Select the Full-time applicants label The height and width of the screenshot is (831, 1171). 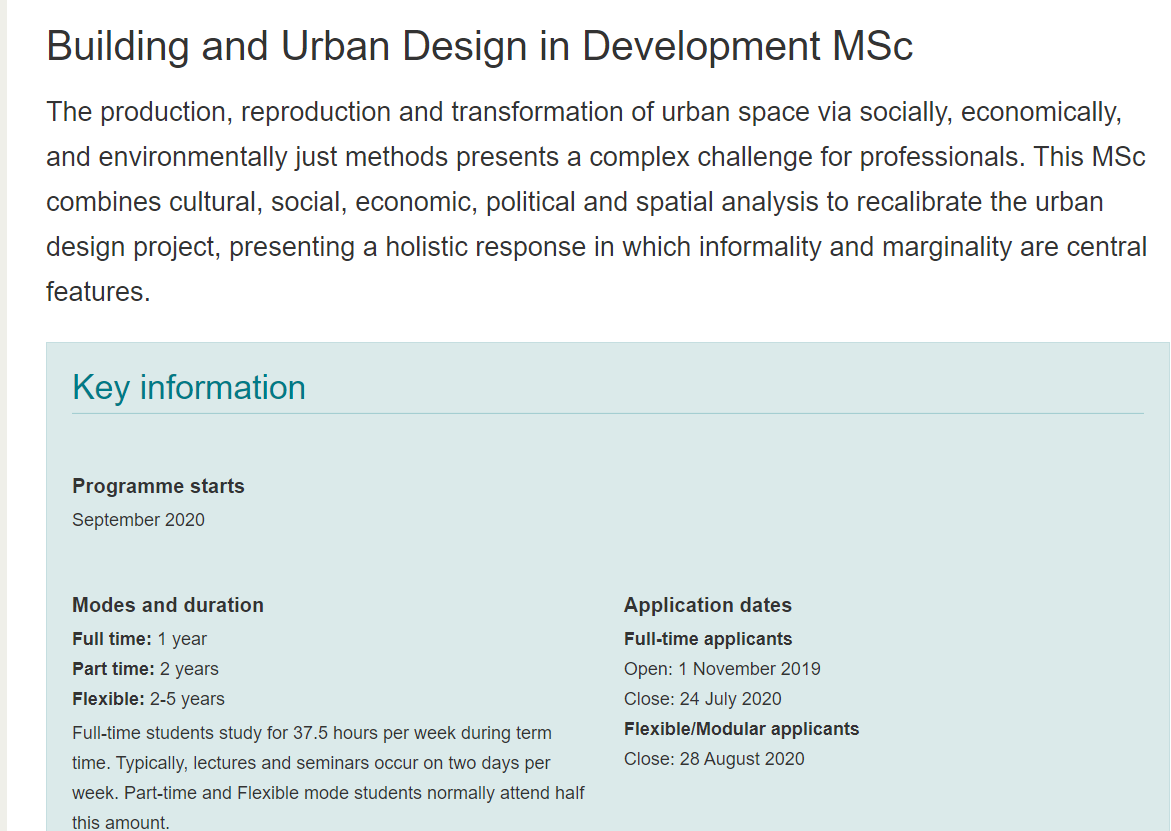tap(707, 639)
